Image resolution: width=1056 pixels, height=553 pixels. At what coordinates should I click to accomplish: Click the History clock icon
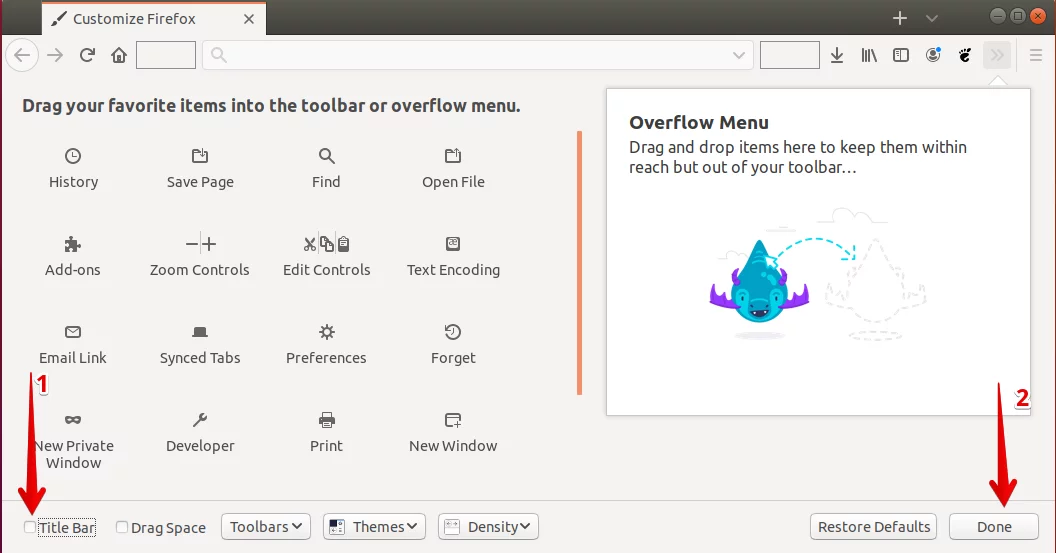coord(73,156)
